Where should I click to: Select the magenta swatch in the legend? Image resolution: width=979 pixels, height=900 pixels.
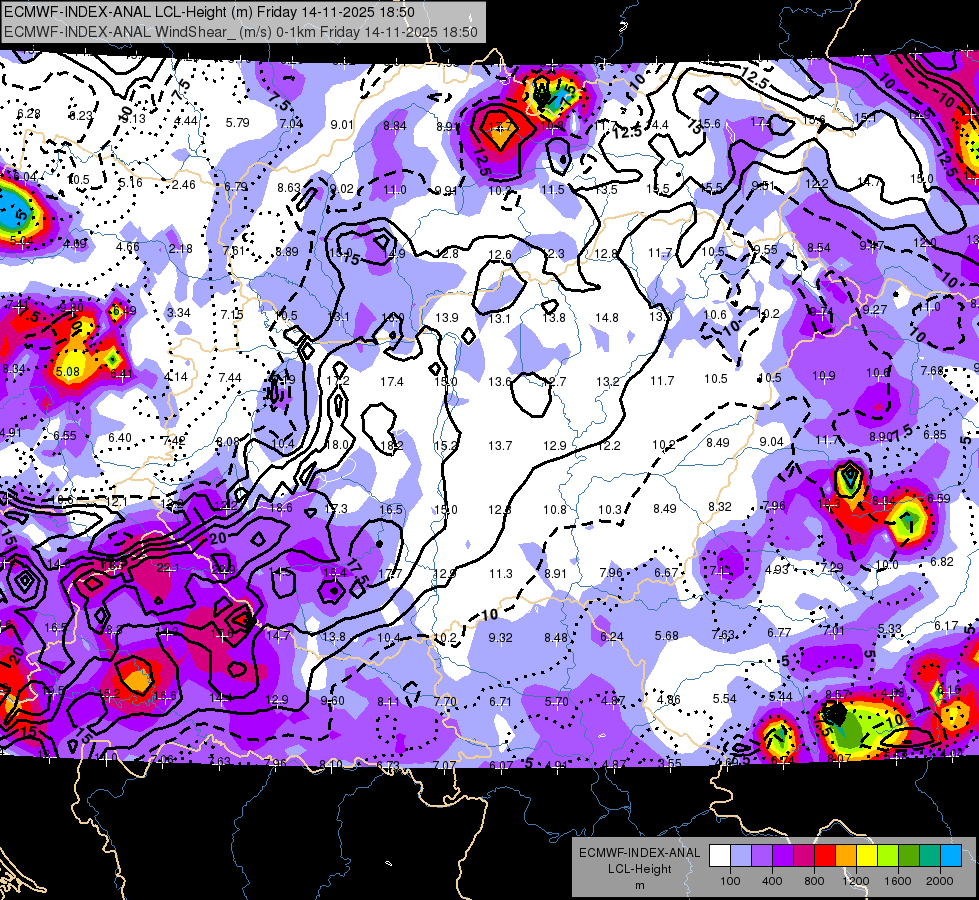pos(804,855)
